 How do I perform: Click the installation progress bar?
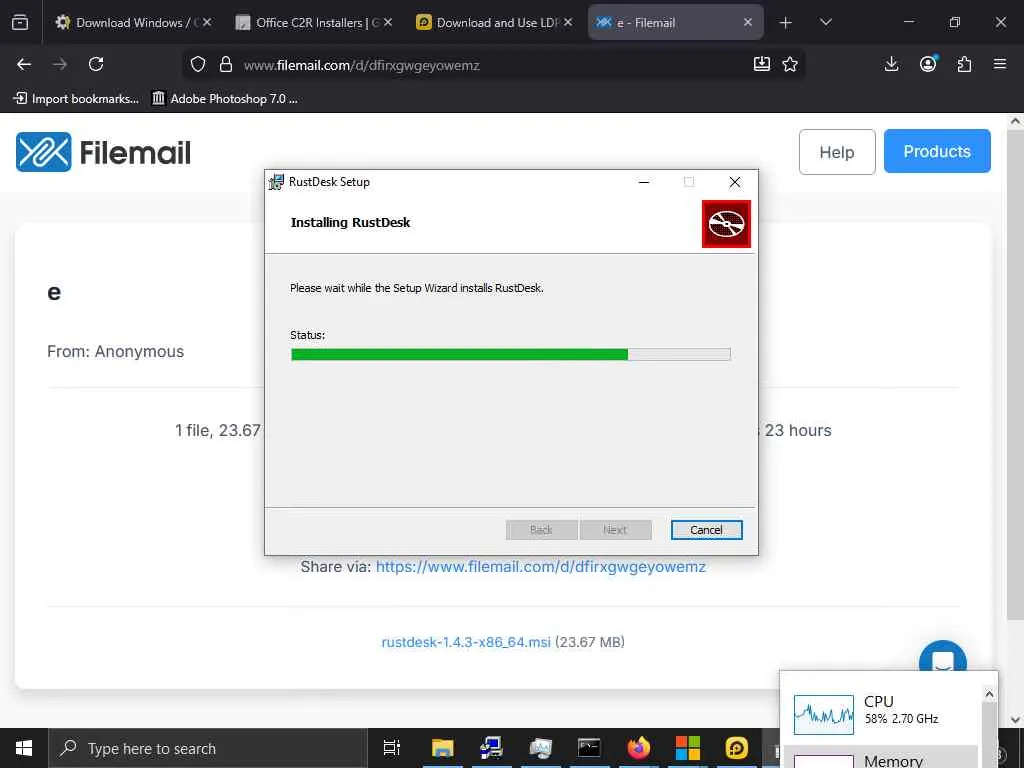(511, 355)
